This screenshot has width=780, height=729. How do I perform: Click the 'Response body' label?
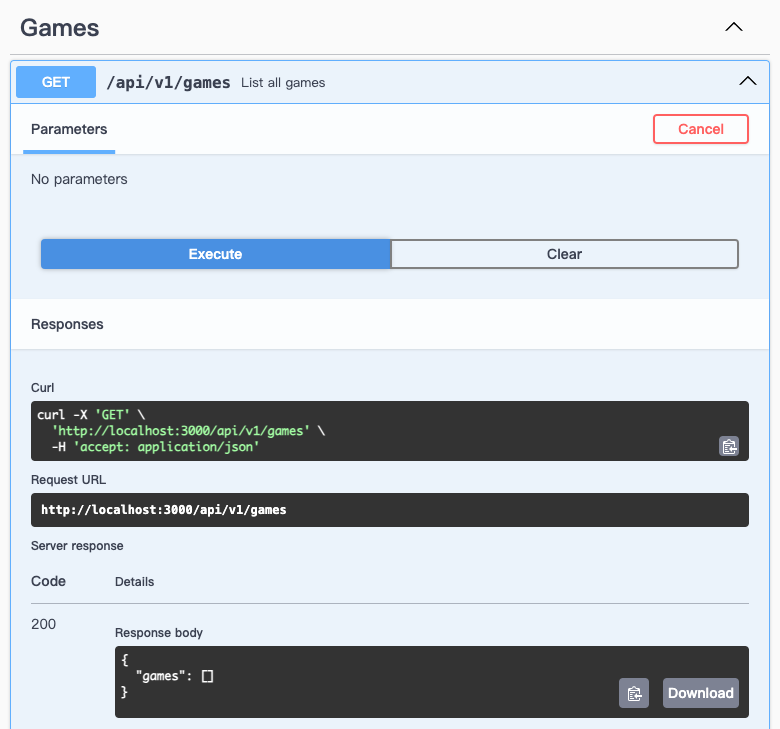(159, 632)
